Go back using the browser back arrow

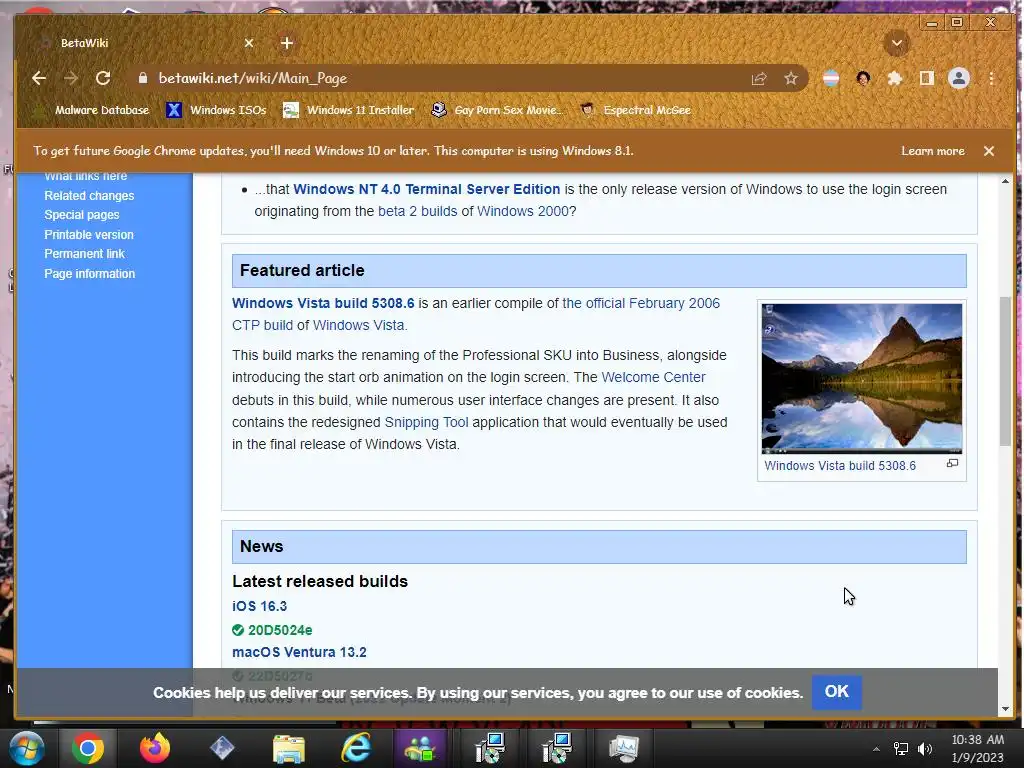pyautogui.click(x=39, y=78)
